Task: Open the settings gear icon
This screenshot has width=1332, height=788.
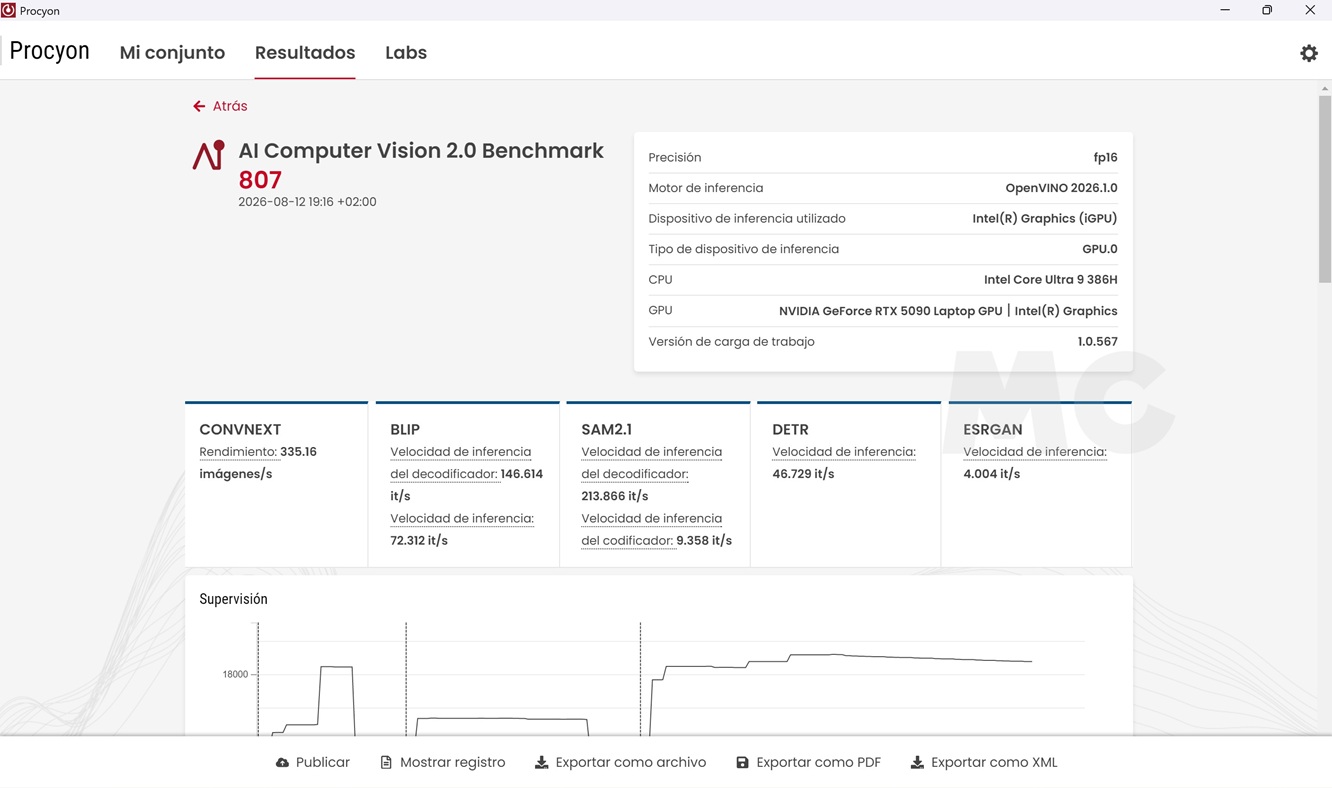Action: tap(1308, 54)
